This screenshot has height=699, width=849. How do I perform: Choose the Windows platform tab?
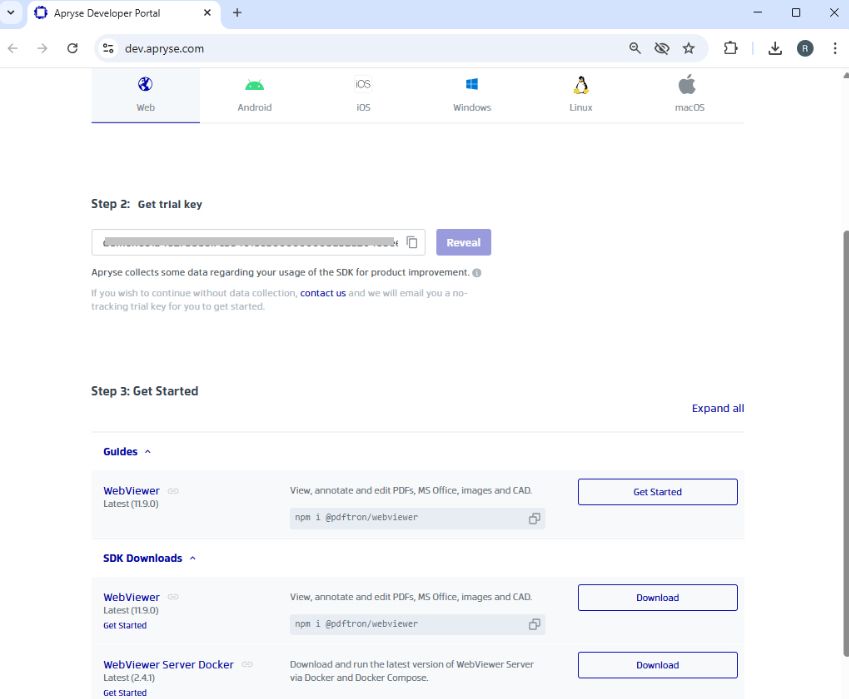(x=472, y=95)
